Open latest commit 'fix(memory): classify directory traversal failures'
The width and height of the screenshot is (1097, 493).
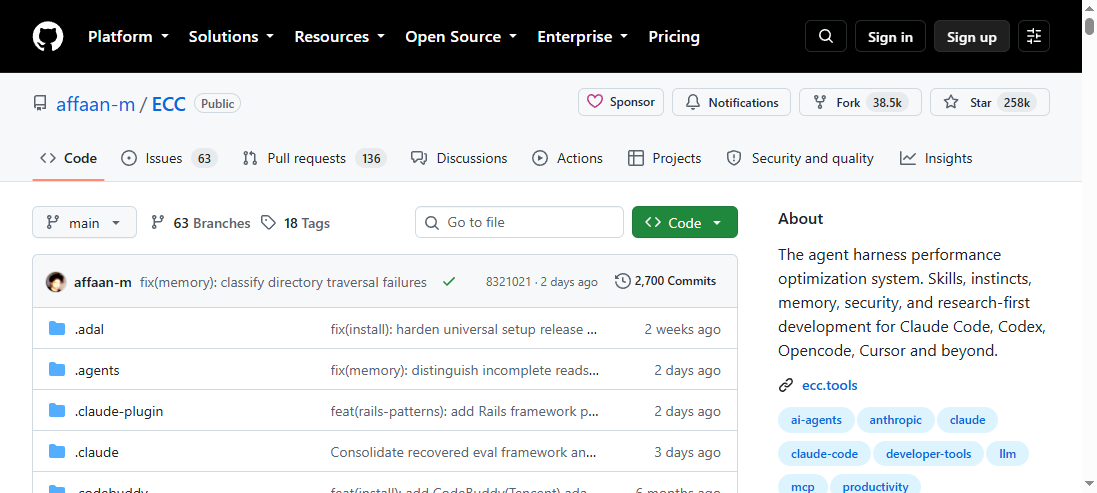click(x=283, y=283)
